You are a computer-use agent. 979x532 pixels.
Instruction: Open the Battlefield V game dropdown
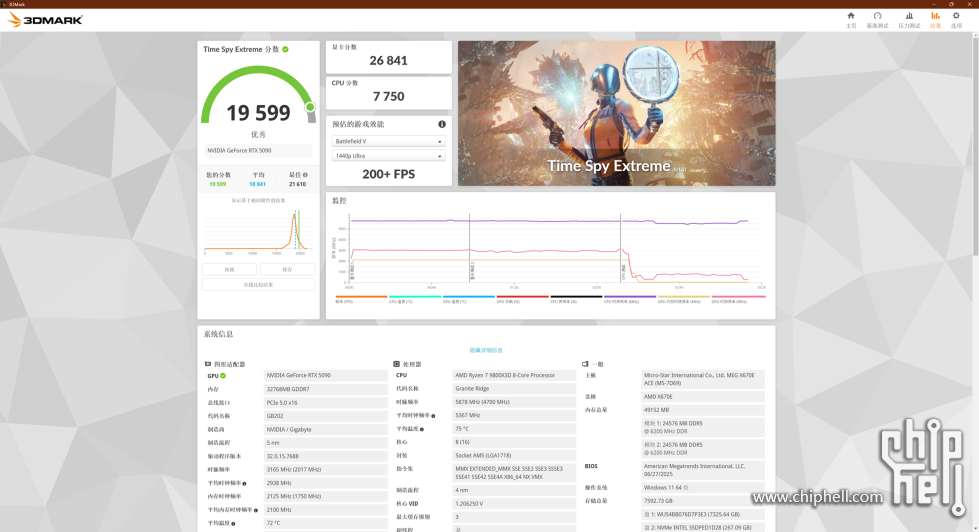[x=388, y=141]
